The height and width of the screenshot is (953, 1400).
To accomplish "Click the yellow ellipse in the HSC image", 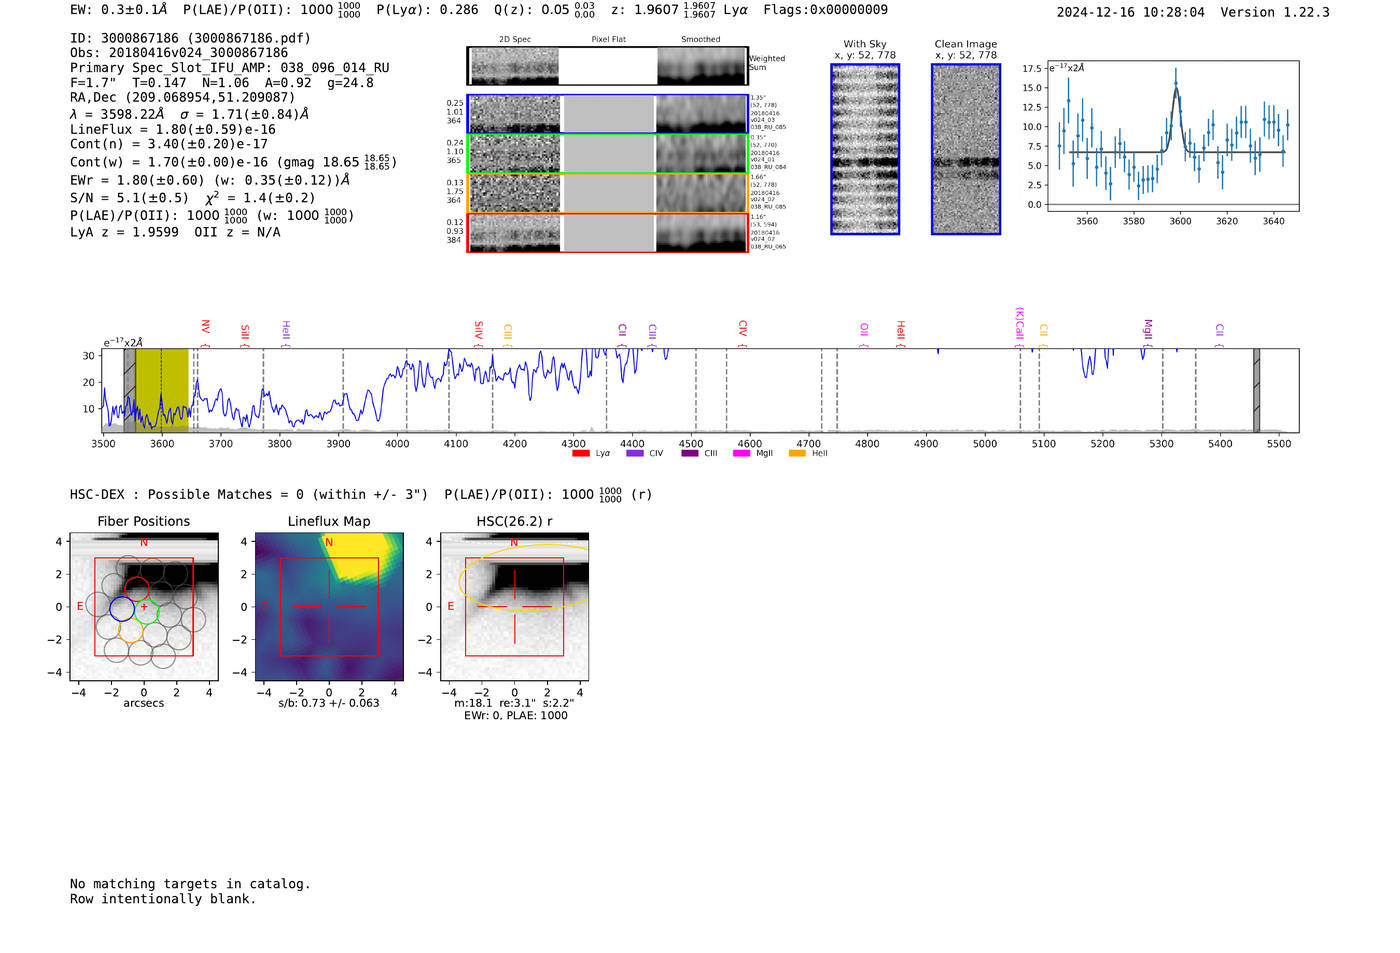I will point(526,578).
